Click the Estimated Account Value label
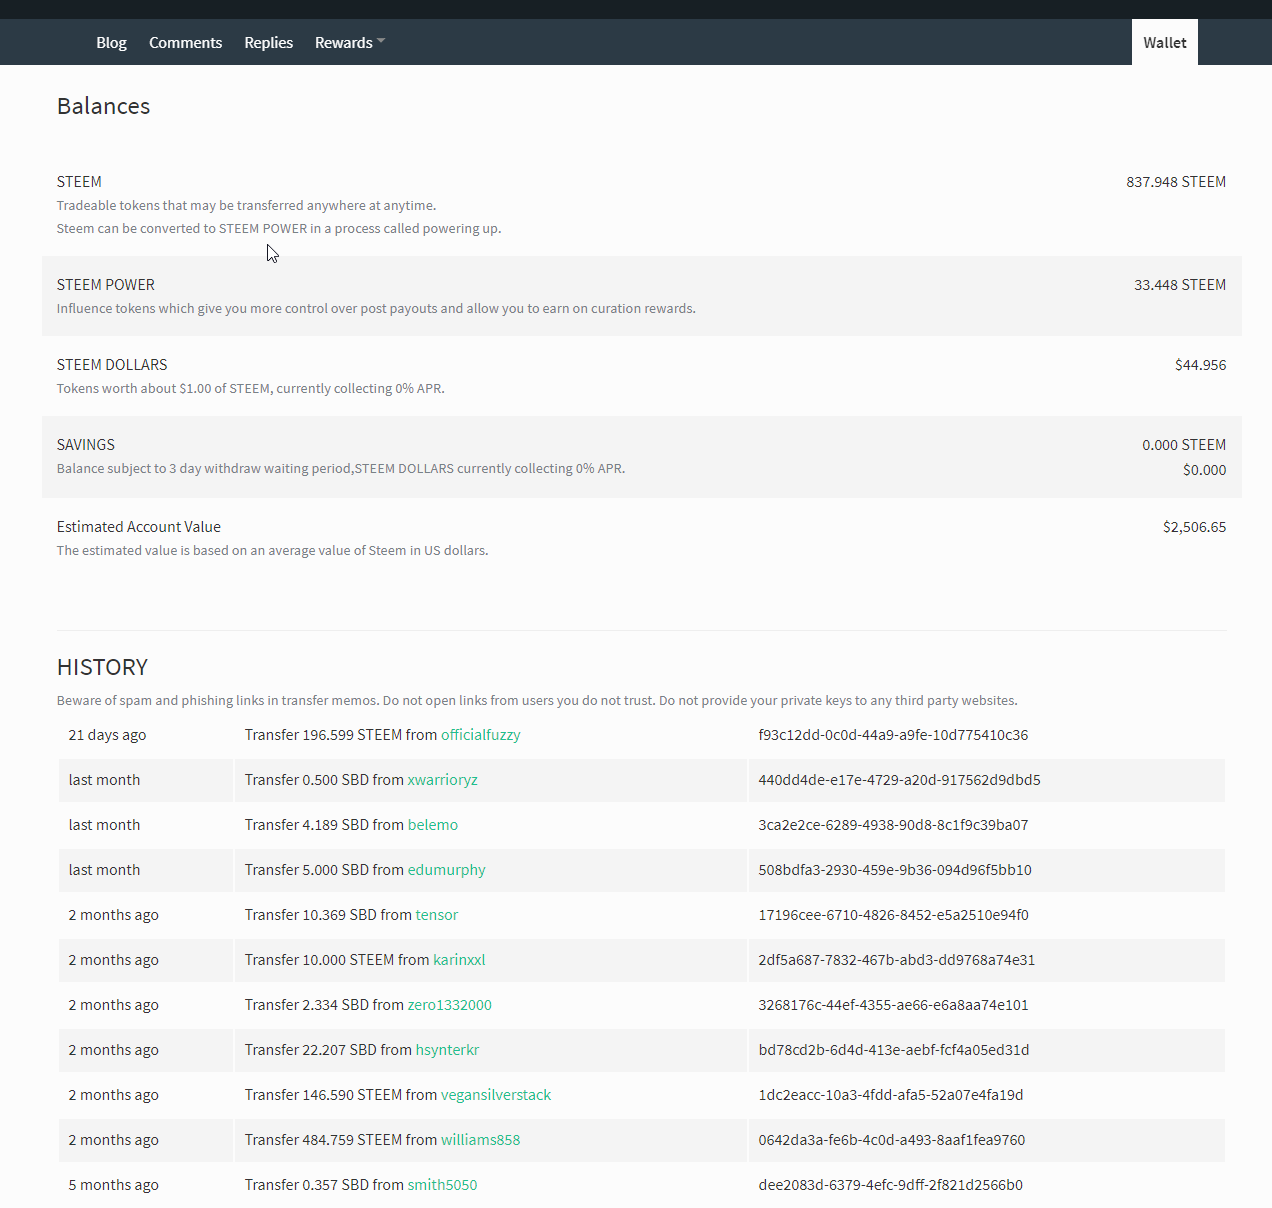Image resolution: width=1272 pixels, height=1208 pixels. point(139,527)
